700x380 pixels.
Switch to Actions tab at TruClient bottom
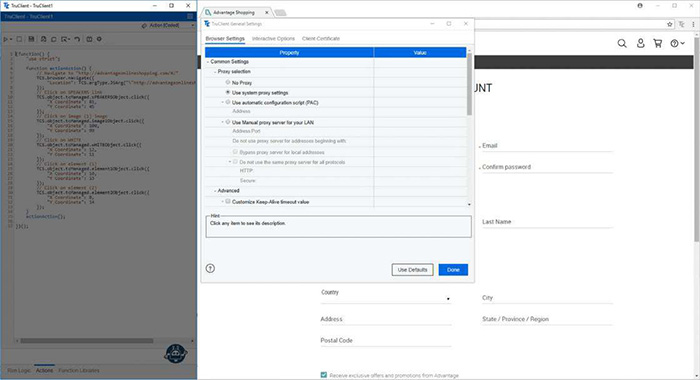point(44,370)
